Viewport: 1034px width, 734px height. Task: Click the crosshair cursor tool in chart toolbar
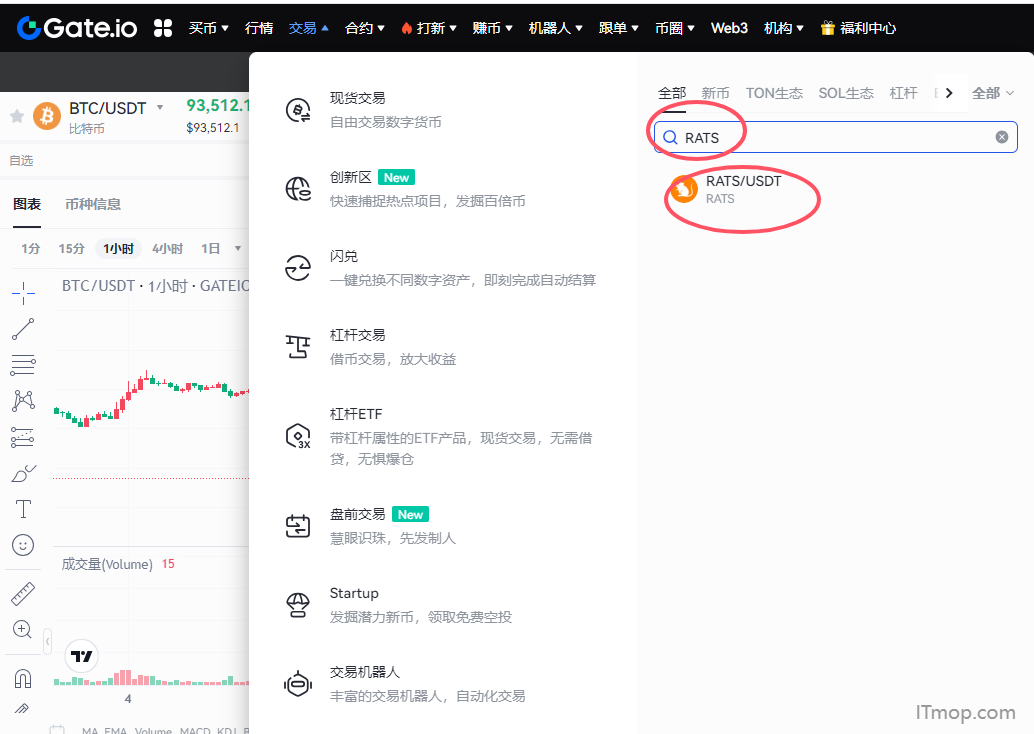tap(23, 293)
